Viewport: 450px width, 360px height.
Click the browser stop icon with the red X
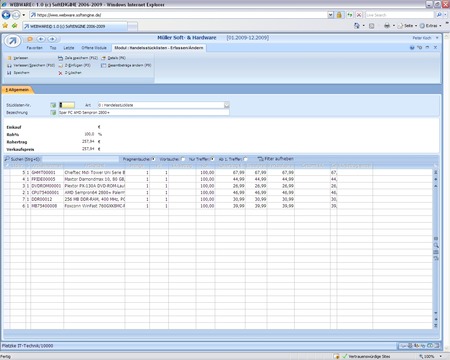coord(359,15)
